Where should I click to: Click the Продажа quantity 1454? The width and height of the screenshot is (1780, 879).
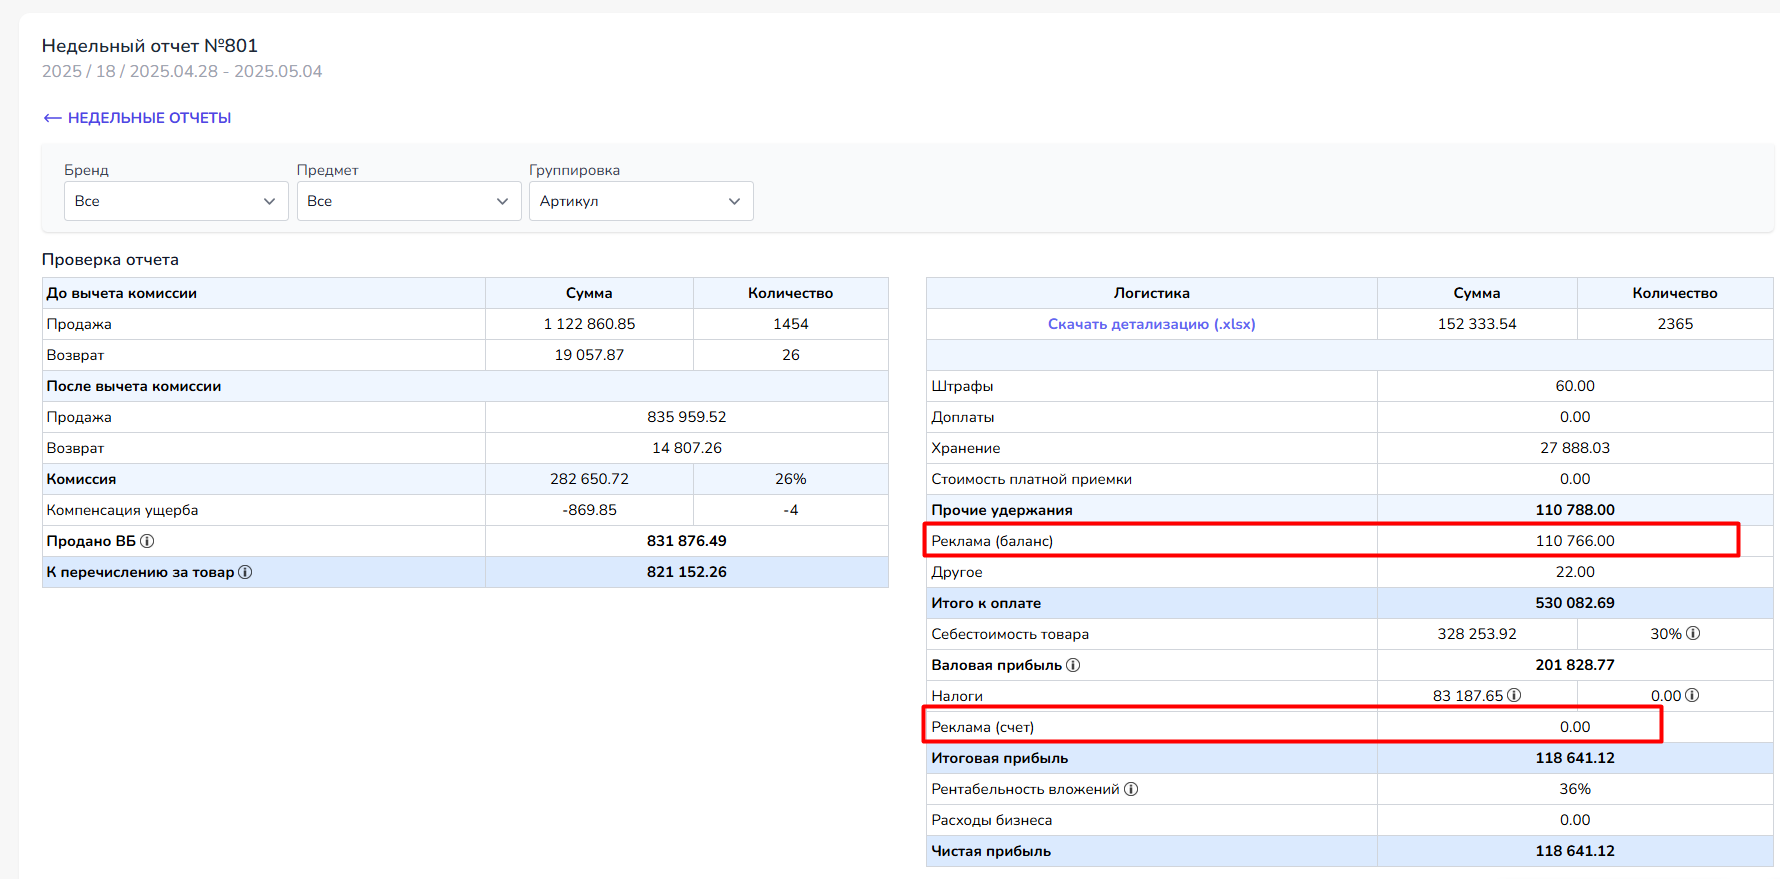pos(791,324)
